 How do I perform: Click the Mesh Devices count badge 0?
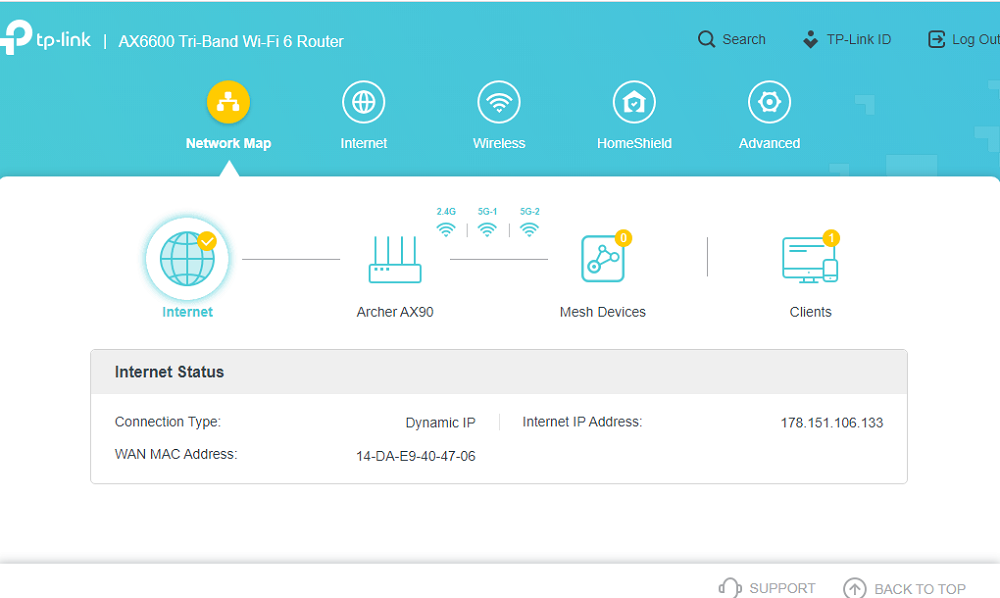[623, 238]
